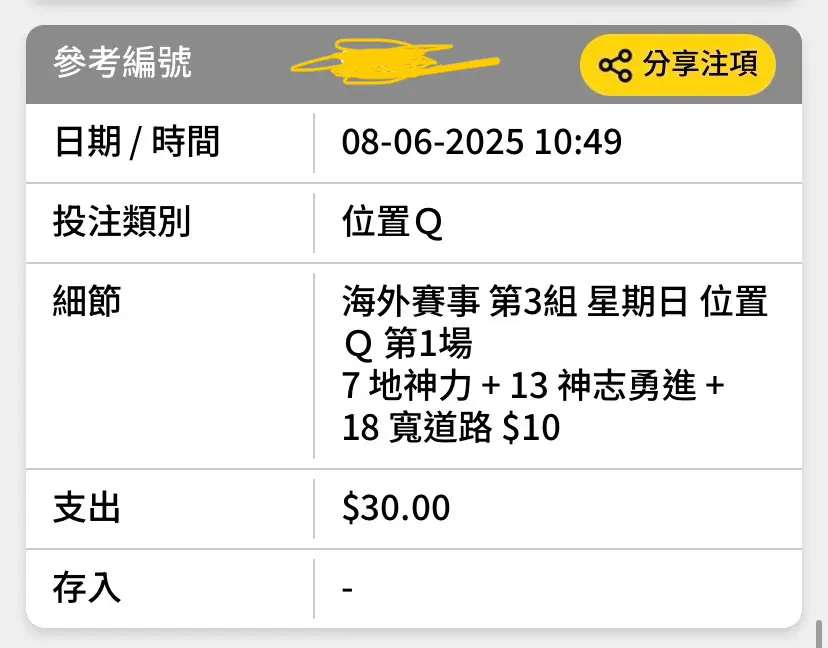This screenshot has width=828, height=648.
Task: Click the 位置Q bet type value
Action: click(x=392, y=222)
